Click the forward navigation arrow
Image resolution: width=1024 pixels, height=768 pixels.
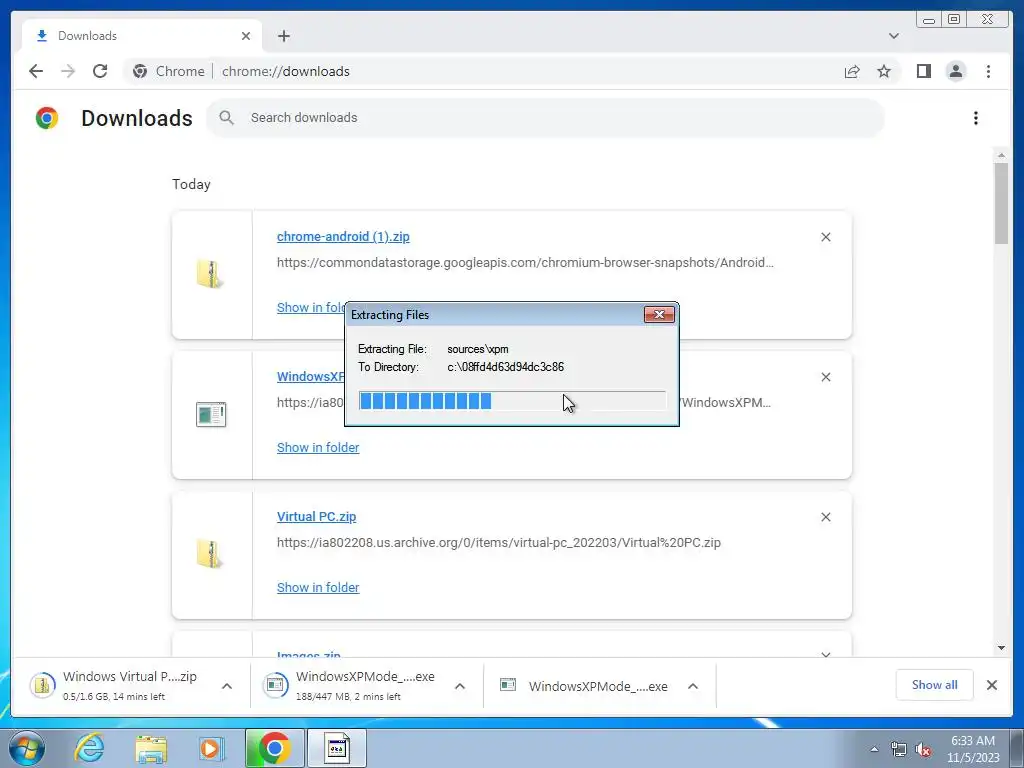68,71
